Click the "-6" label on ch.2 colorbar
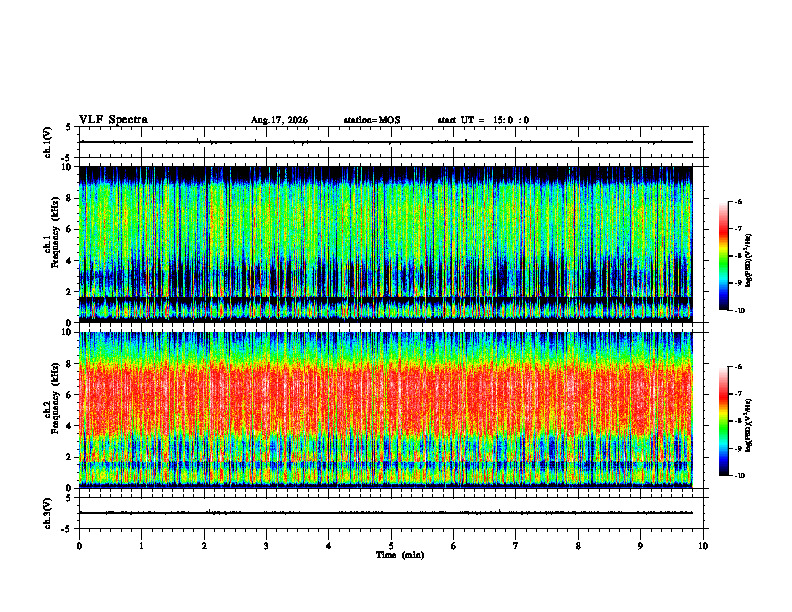Image resolution: width=792 pixels, height=612 pixels. click(738, 367)
